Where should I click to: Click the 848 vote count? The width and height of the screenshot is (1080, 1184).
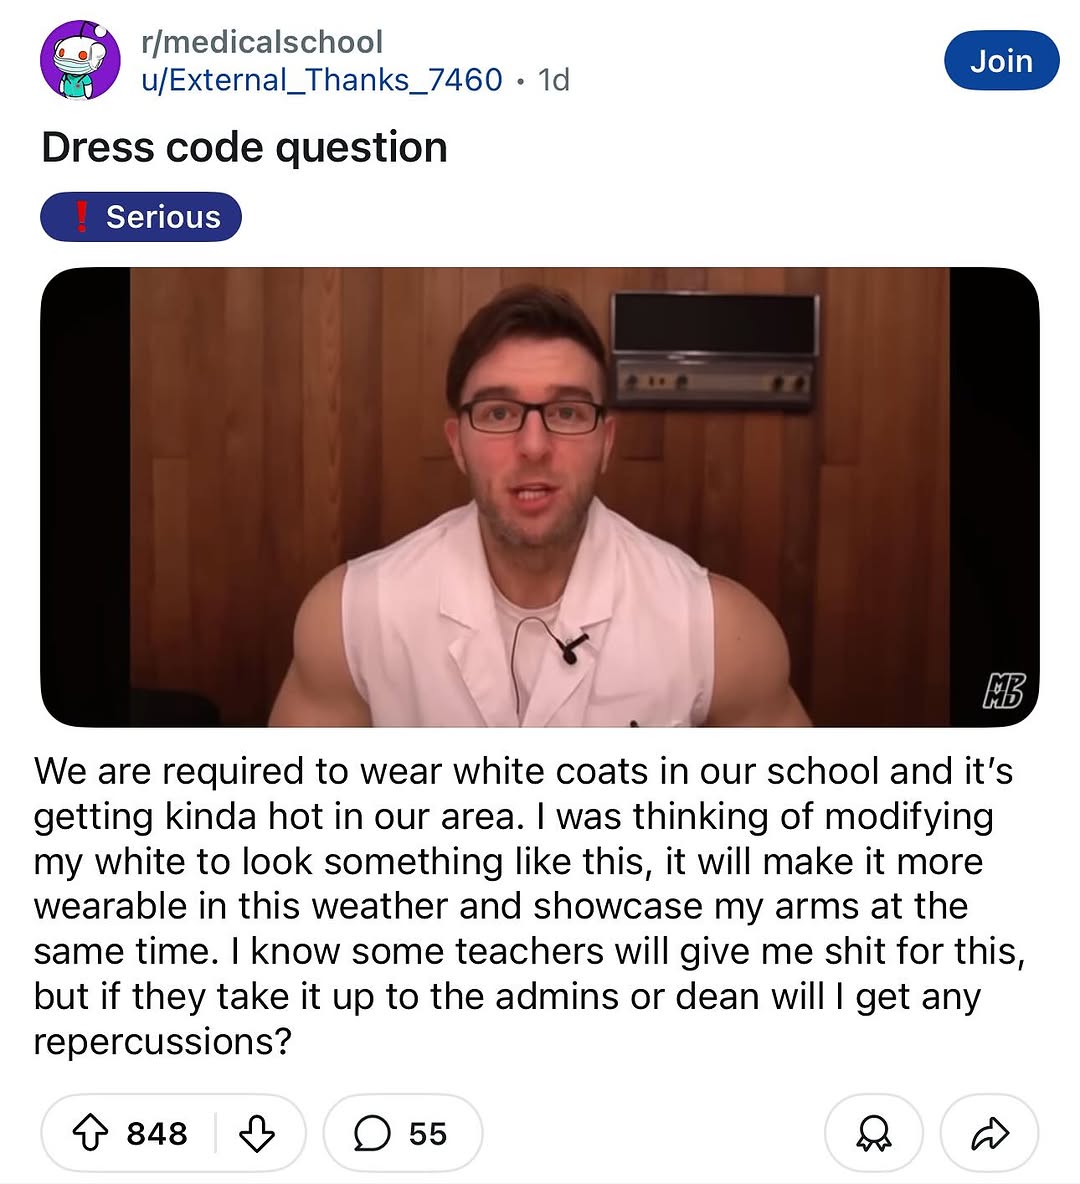tap(156, 1133)
